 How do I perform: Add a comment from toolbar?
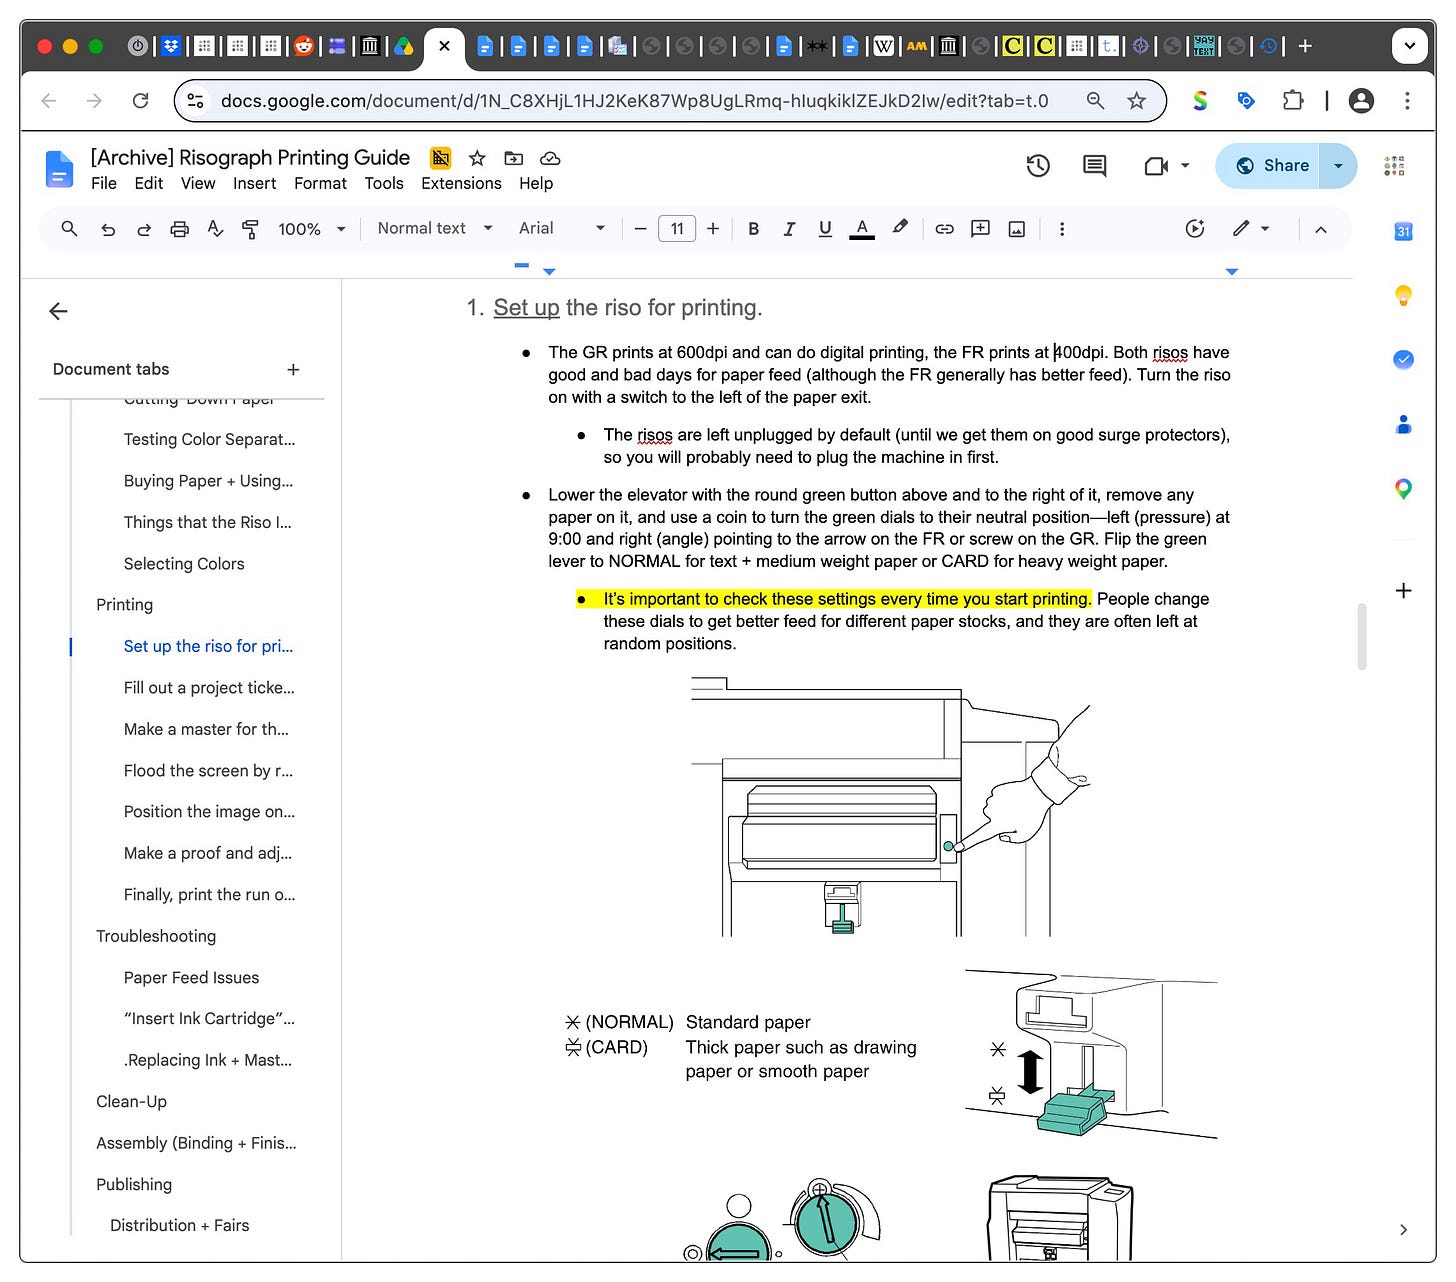coord(981,229)
